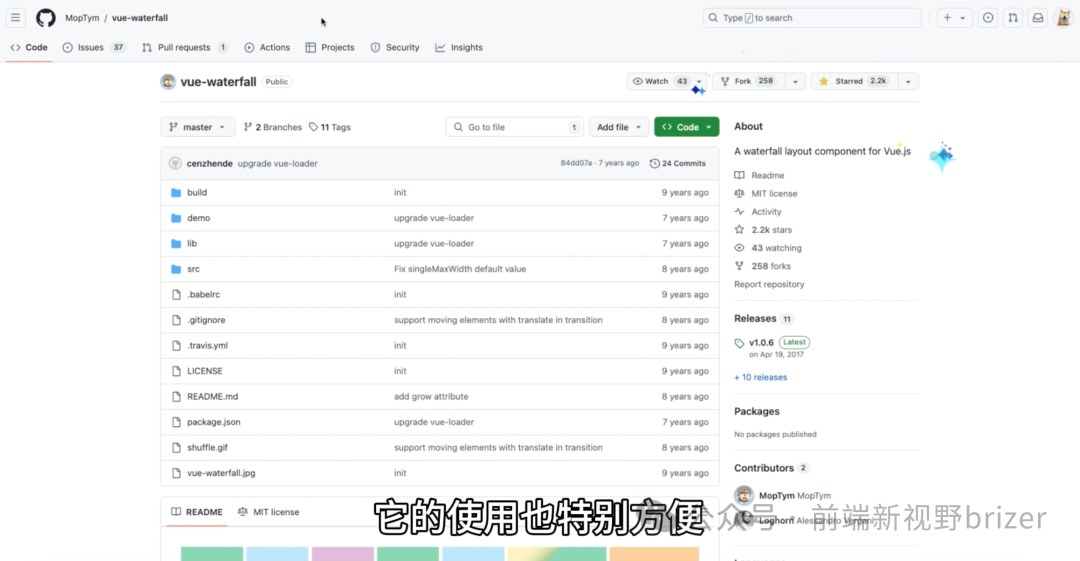The width and height of the screenshot is (1080, 561).
Task: Open Readme link in About sidebar
Action: click(x=759, y=175)
